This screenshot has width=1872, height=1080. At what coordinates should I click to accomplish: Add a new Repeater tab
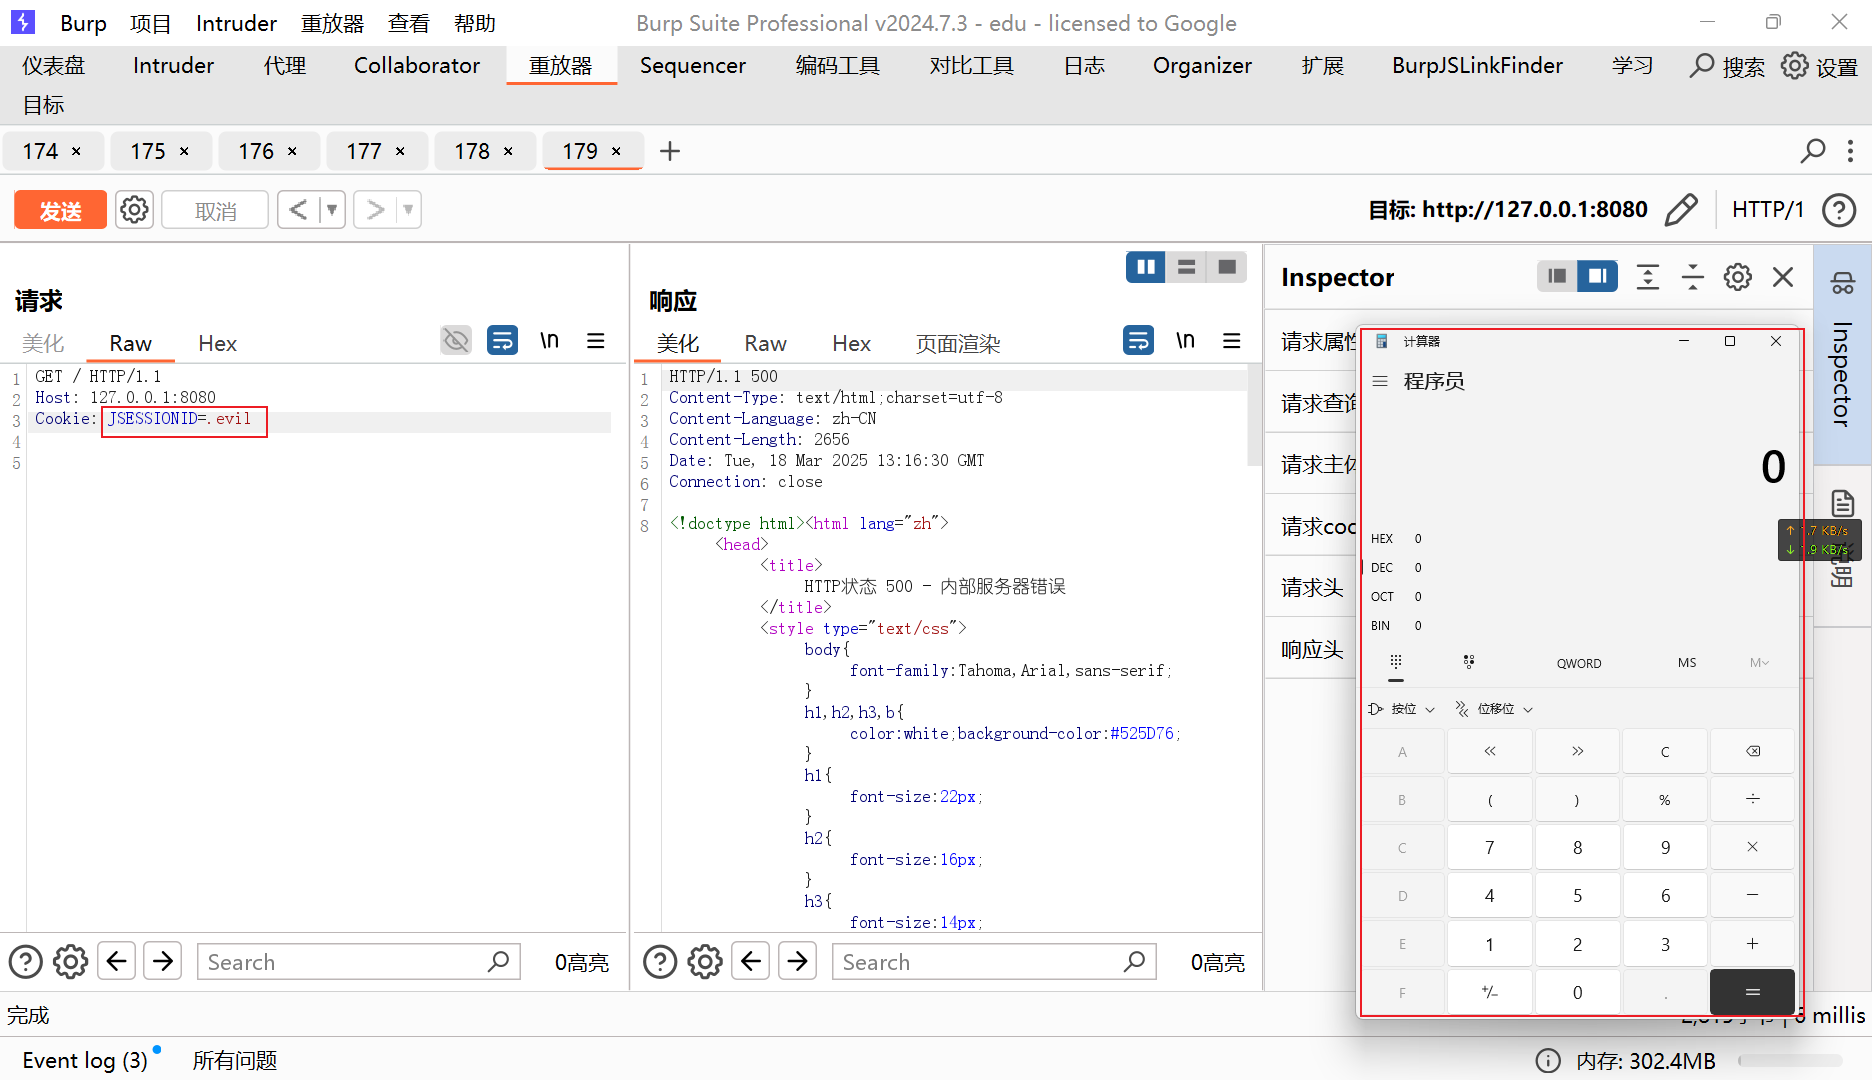pos(670,151)
